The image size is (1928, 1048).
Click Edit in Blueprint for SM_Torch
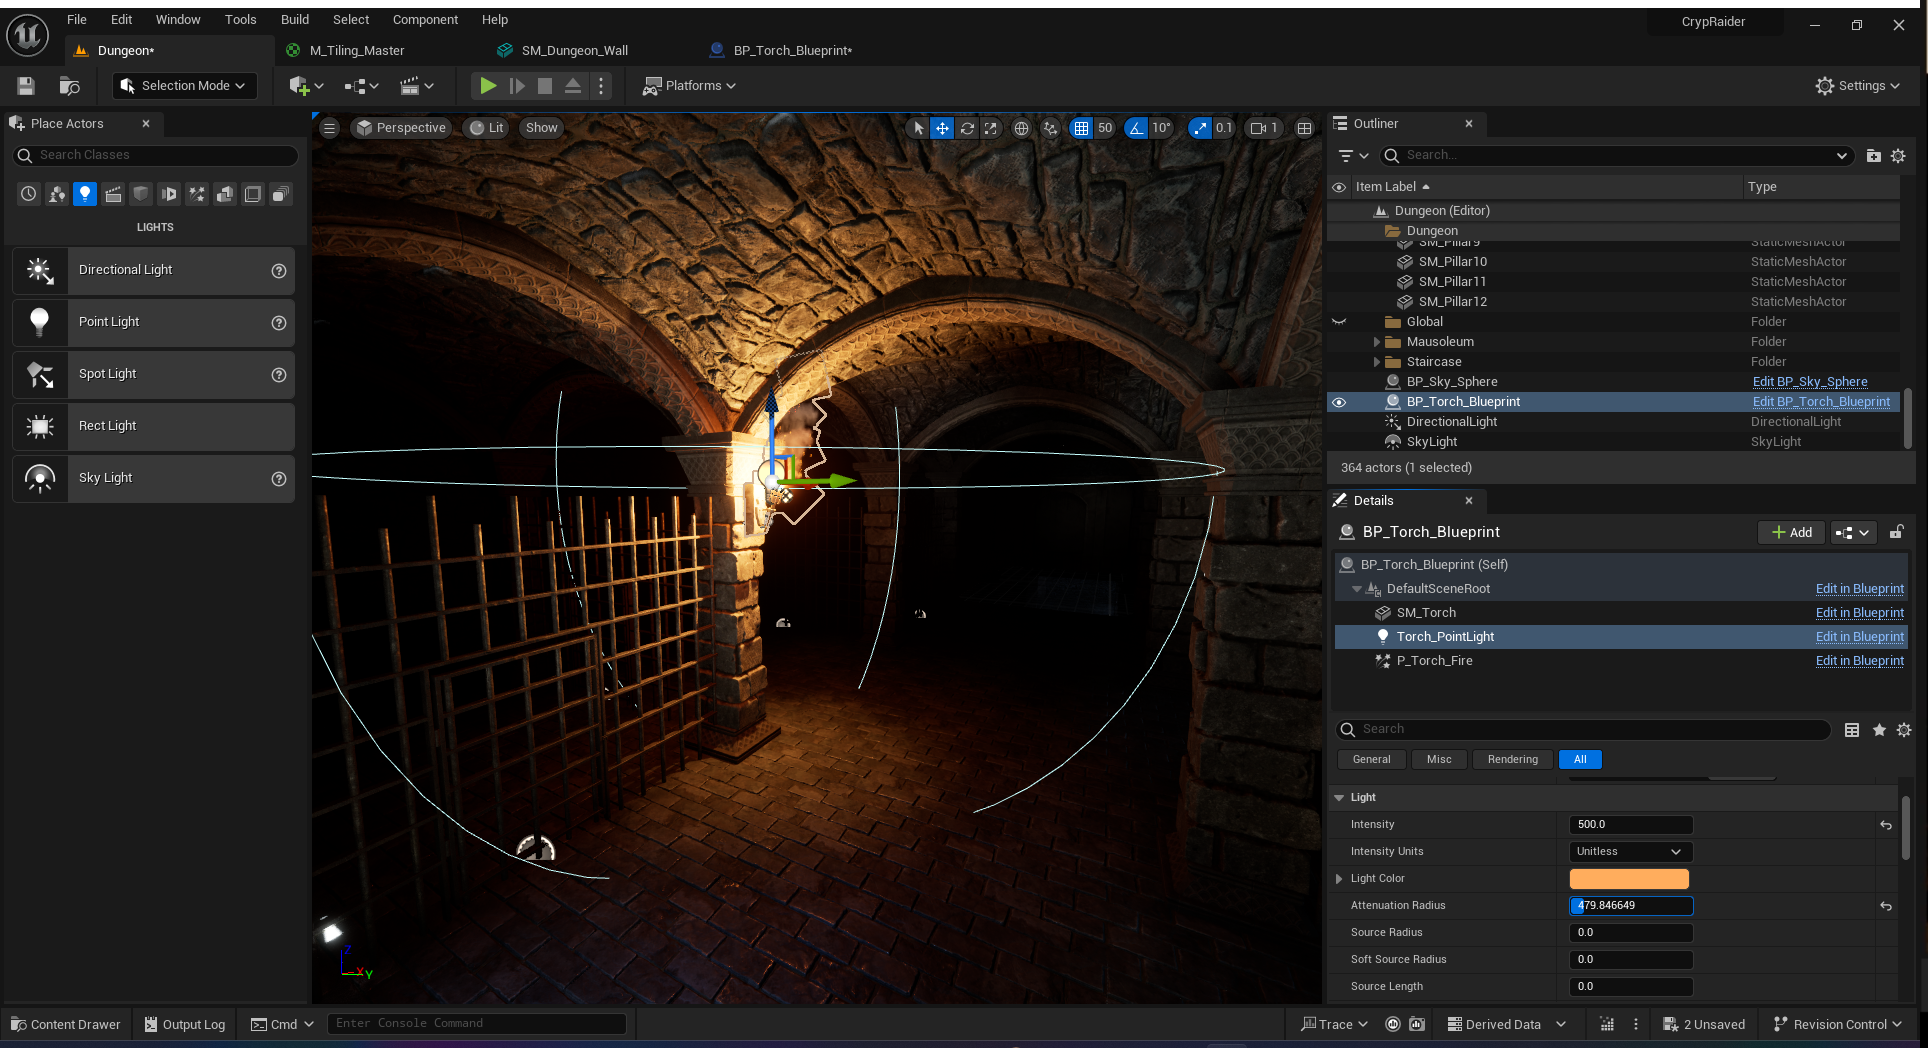pyautogui.click(x=1860, y=613)
